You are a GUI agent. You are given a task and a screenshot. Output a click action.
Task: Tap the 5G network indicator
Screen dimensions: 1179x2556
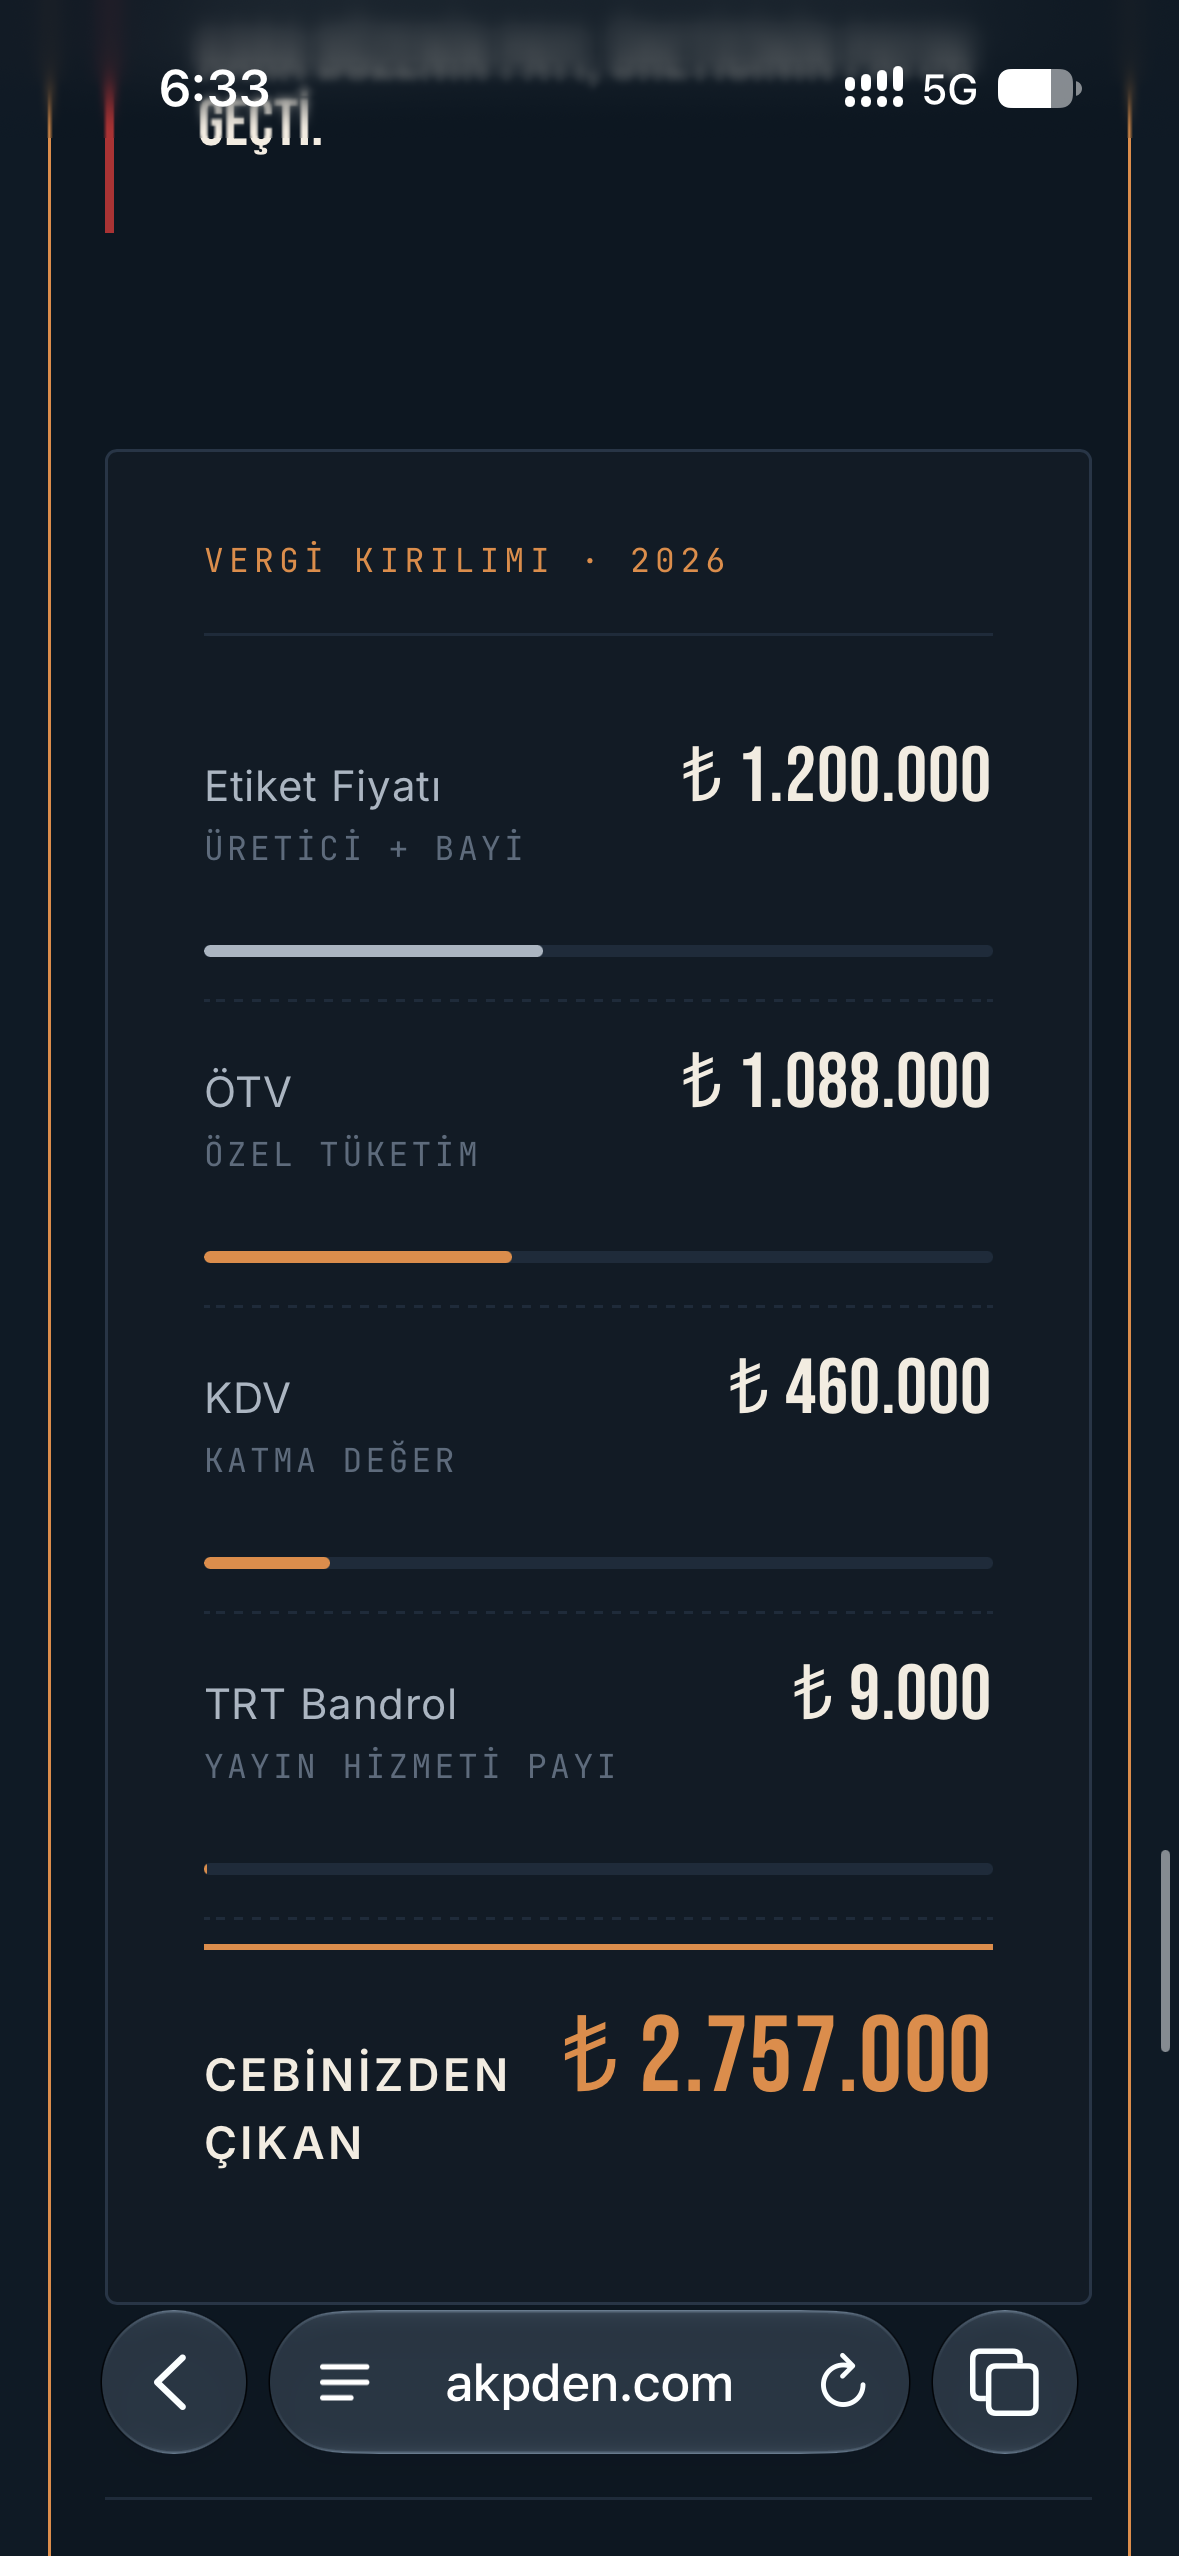pyautogui.click(x=949, y=90)
